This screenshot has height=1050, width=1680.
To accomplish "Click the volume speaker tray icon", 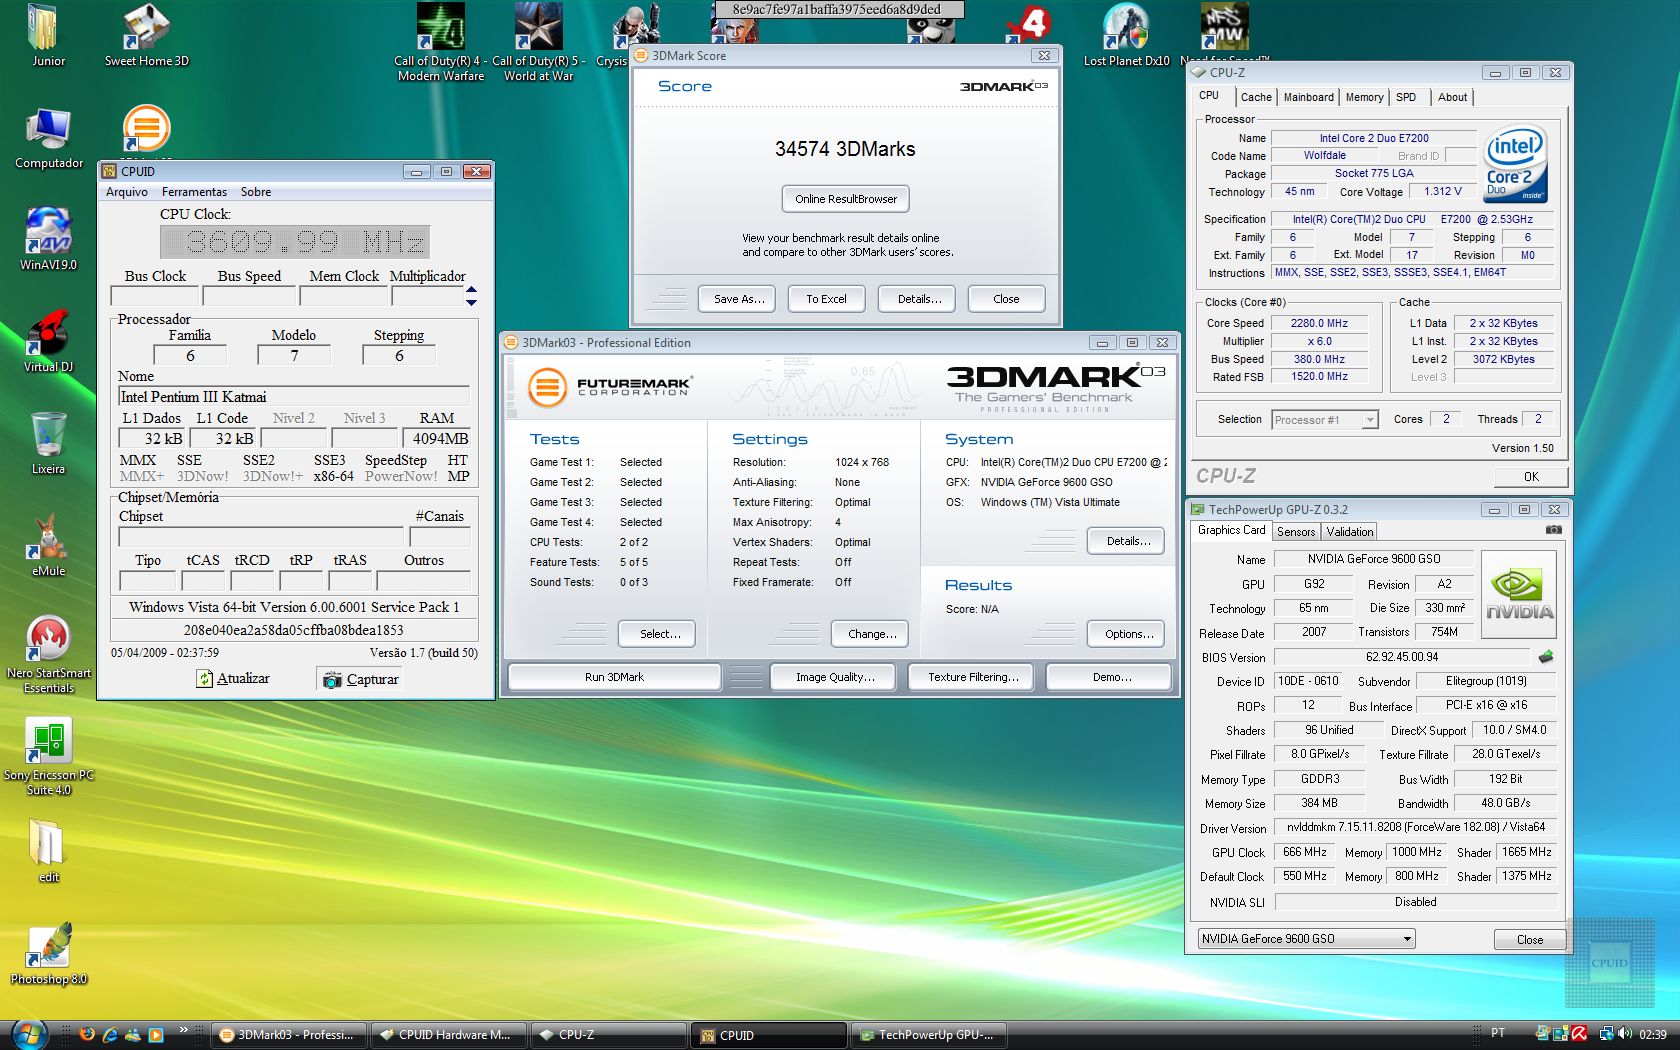I will [x=1625, y=1034].
